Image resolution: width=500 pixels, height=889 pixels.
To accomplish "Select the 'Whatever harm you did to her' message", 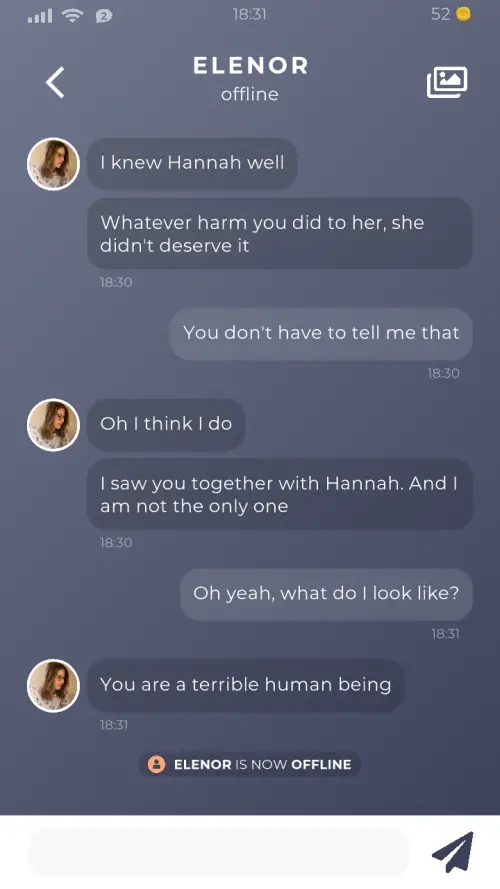I will [280, 234].
